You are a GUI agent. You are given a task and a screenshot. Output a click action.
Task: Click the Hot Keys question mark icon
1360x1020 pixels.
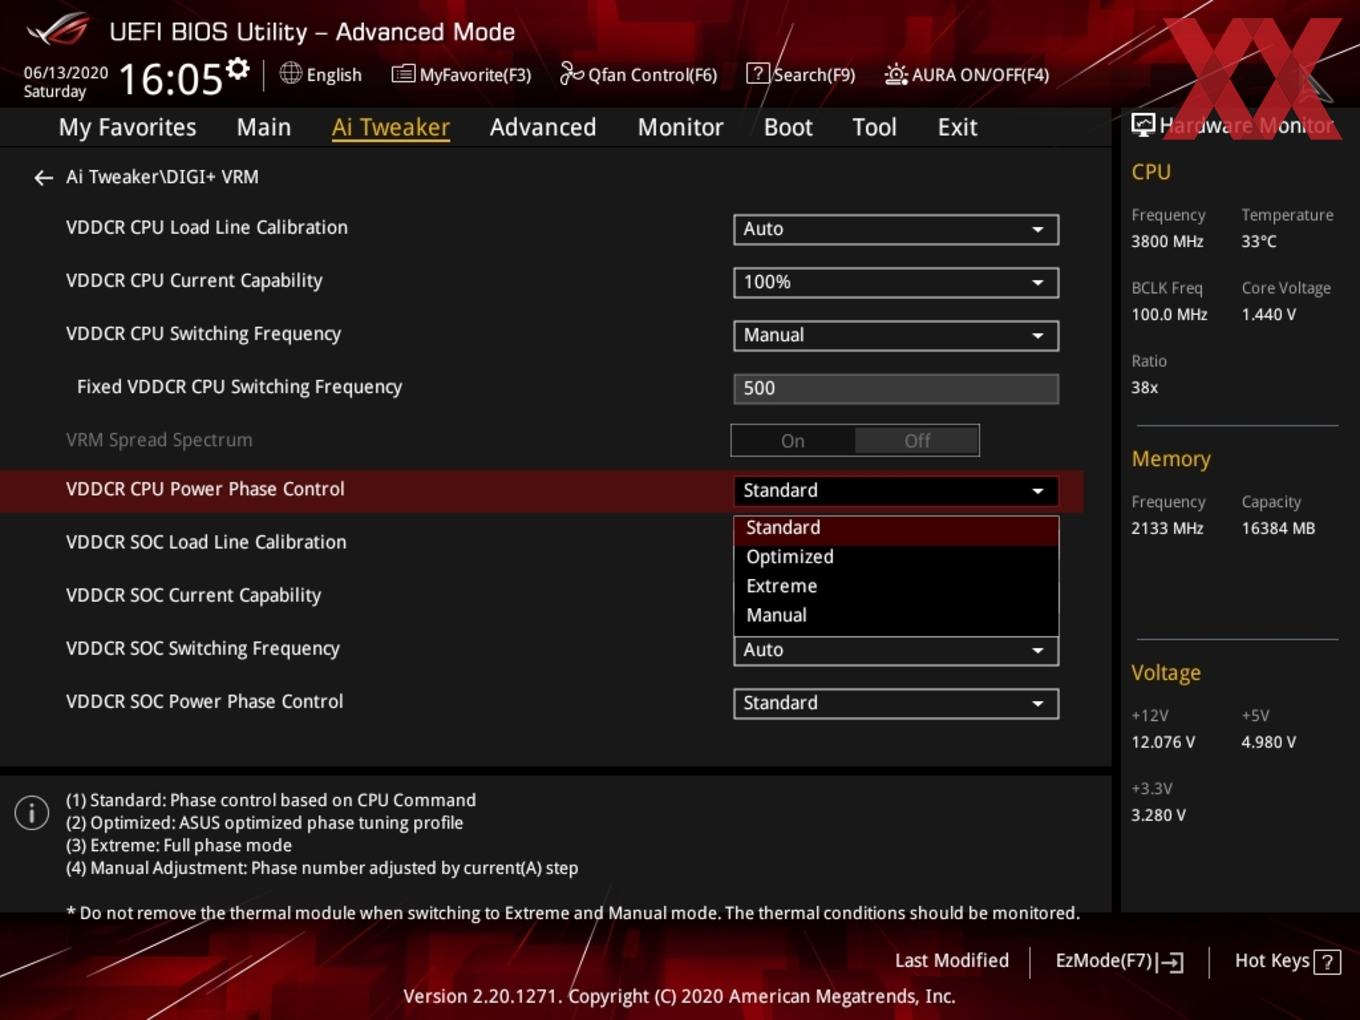click(x=1327, y=962)
